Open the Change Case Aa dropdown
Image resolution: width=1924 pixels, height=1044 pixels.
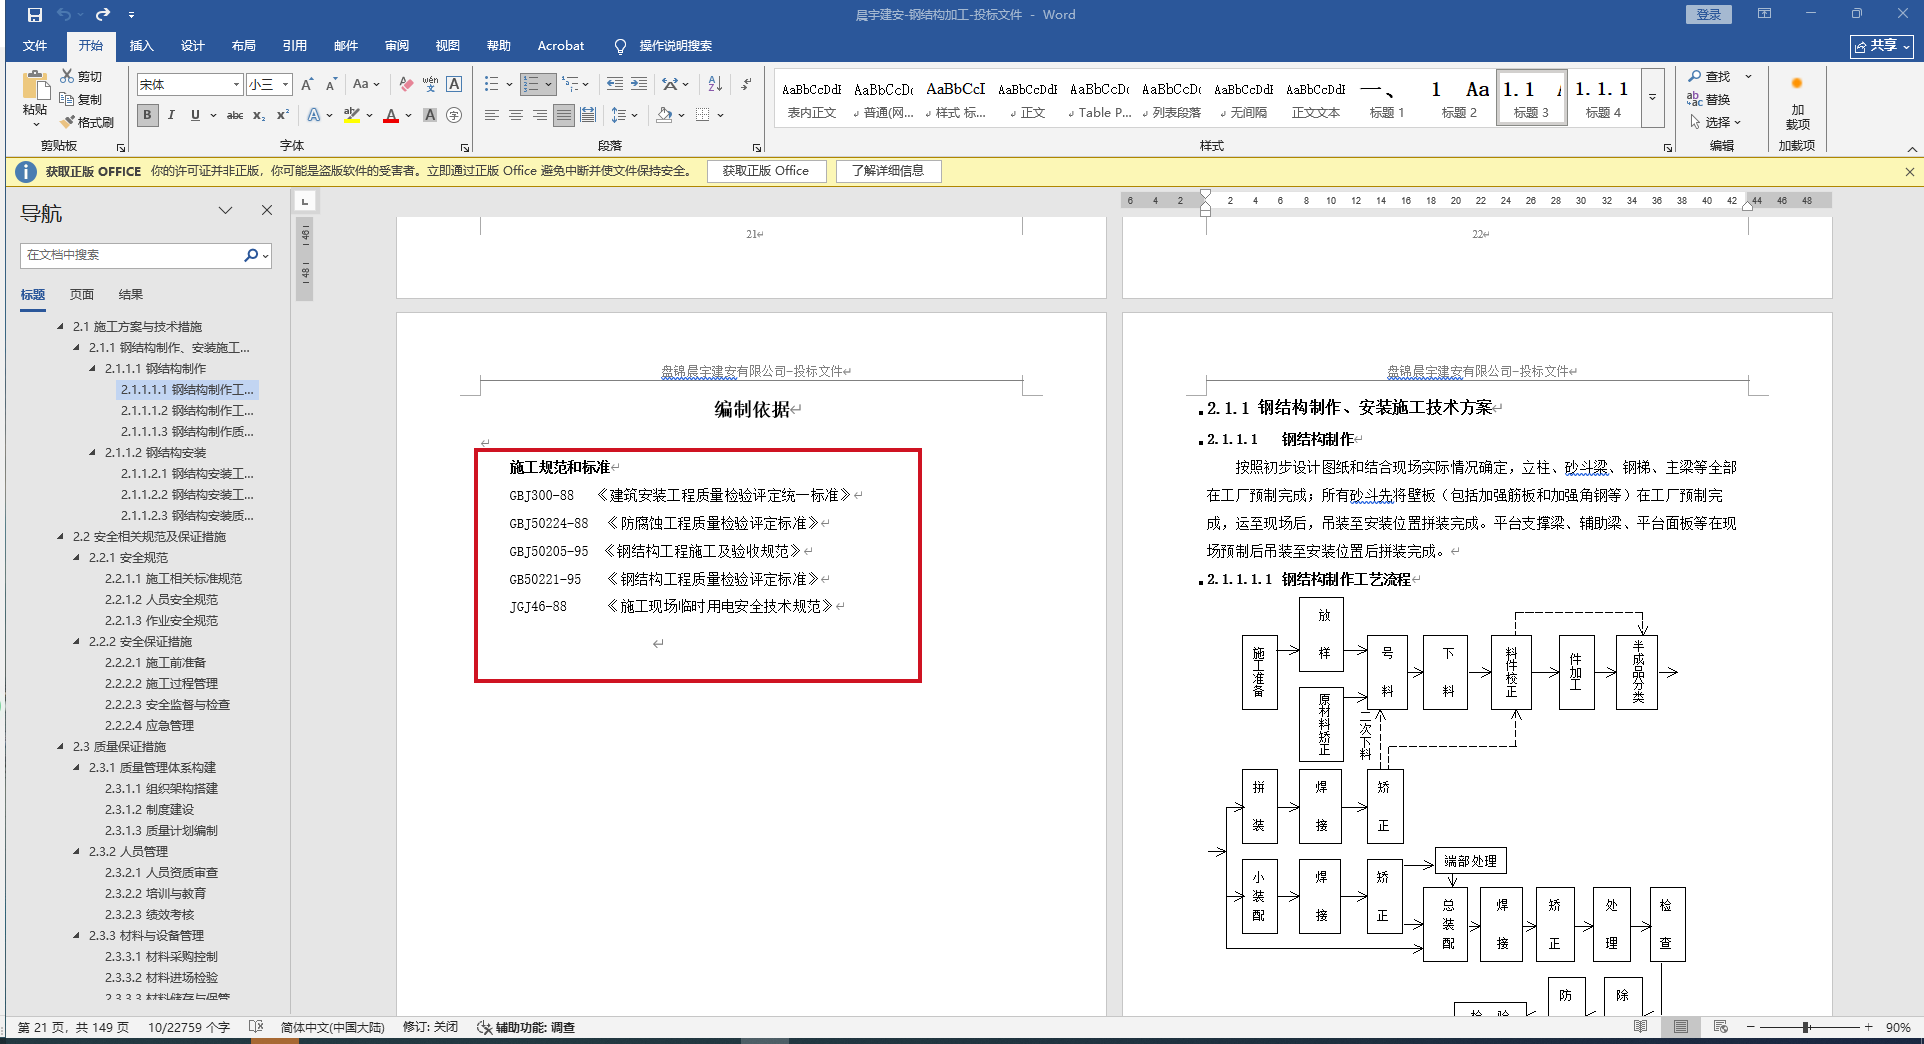[x=366, y=84]
